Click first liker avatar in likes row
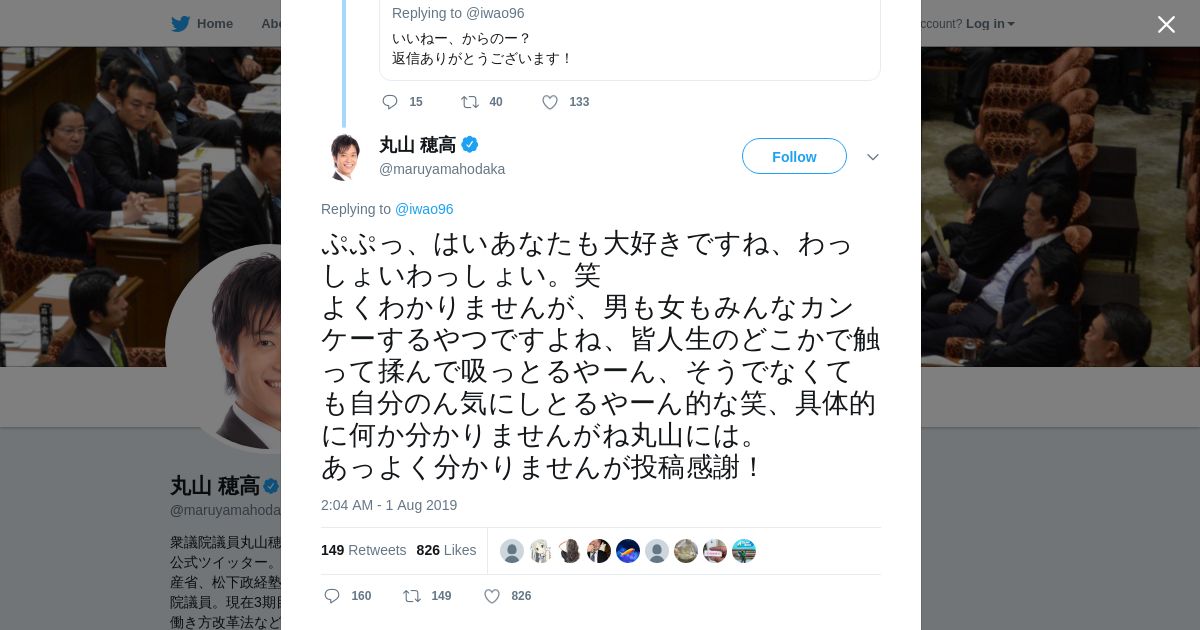The height and width of the screenshot is (630, 1200). pyautogui.click(x=512, y=551)
